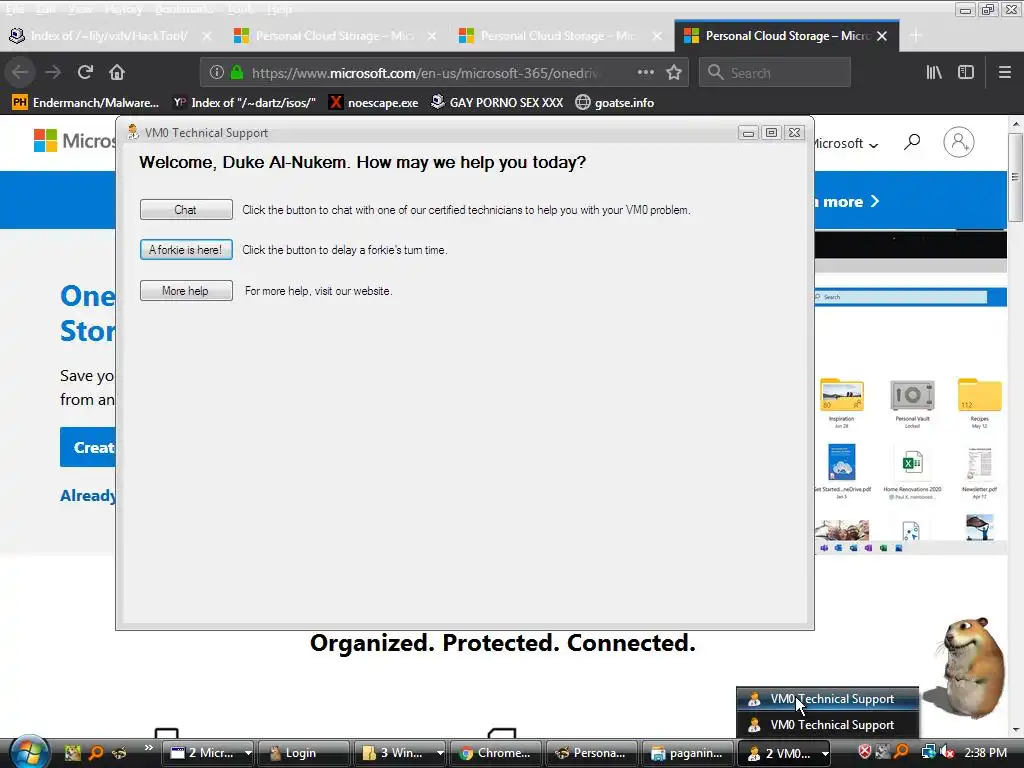Switch to the 'Persona...' taskbar button
1024x768 pixels.
pyautogui.click(x=591, y=753)
